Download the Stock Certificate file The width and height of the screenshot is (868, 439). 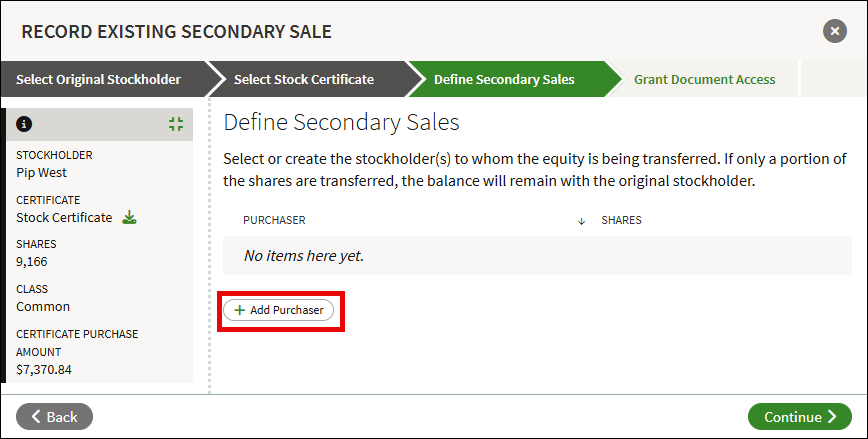point(129,217)
